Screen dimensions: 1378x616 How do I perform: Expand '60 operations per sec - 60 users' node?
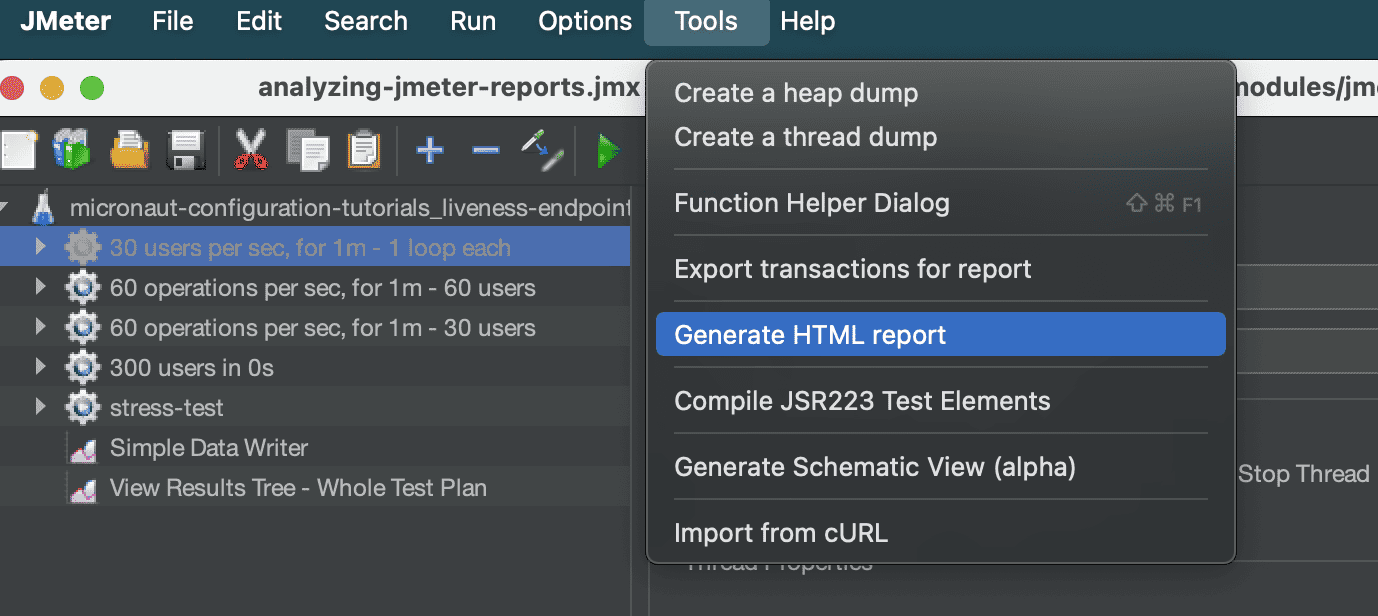tap(40, 287)
